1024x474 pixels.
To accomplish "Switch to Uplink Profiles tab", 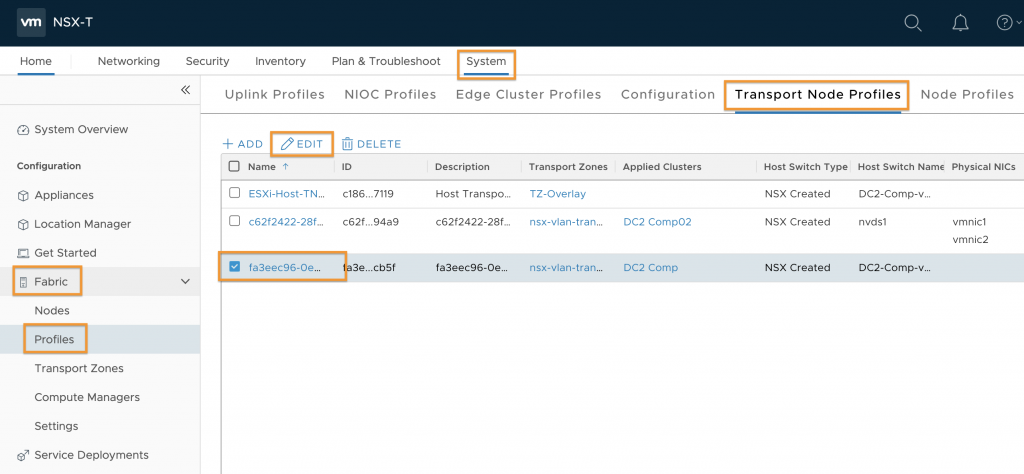I will coord(274,95).
